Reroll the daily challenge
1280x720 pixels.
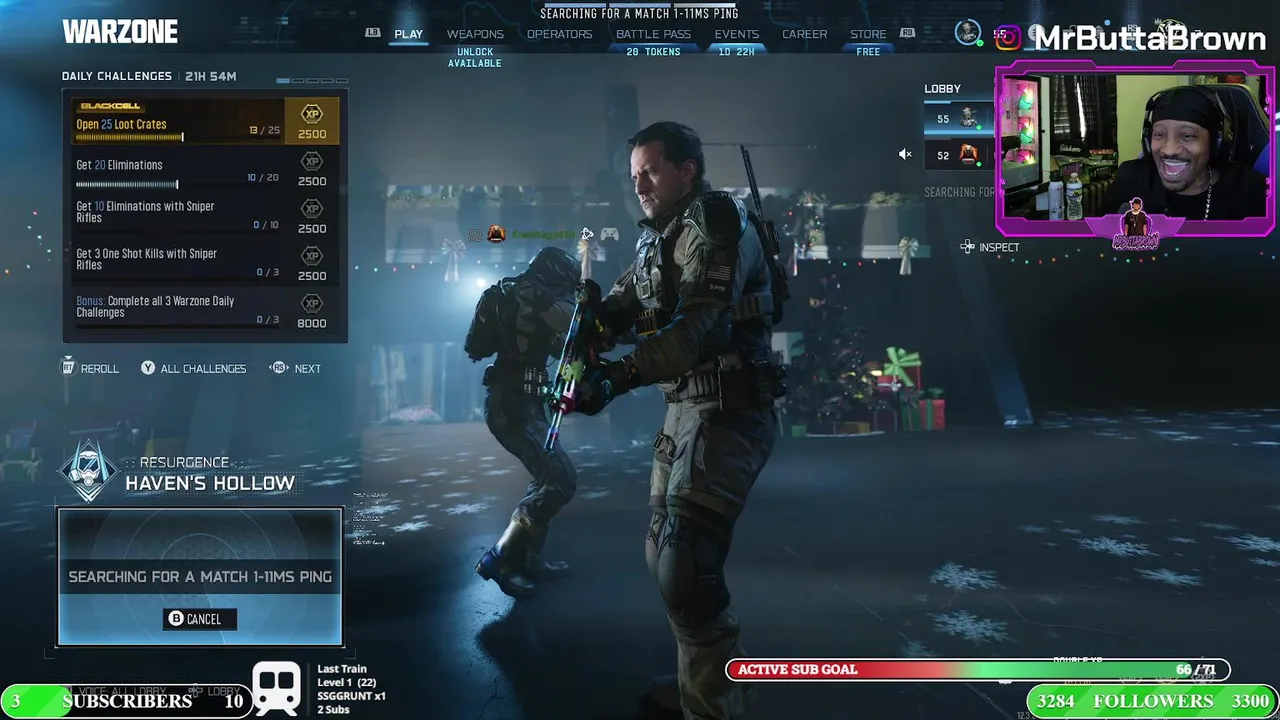[x=90, y=368]
